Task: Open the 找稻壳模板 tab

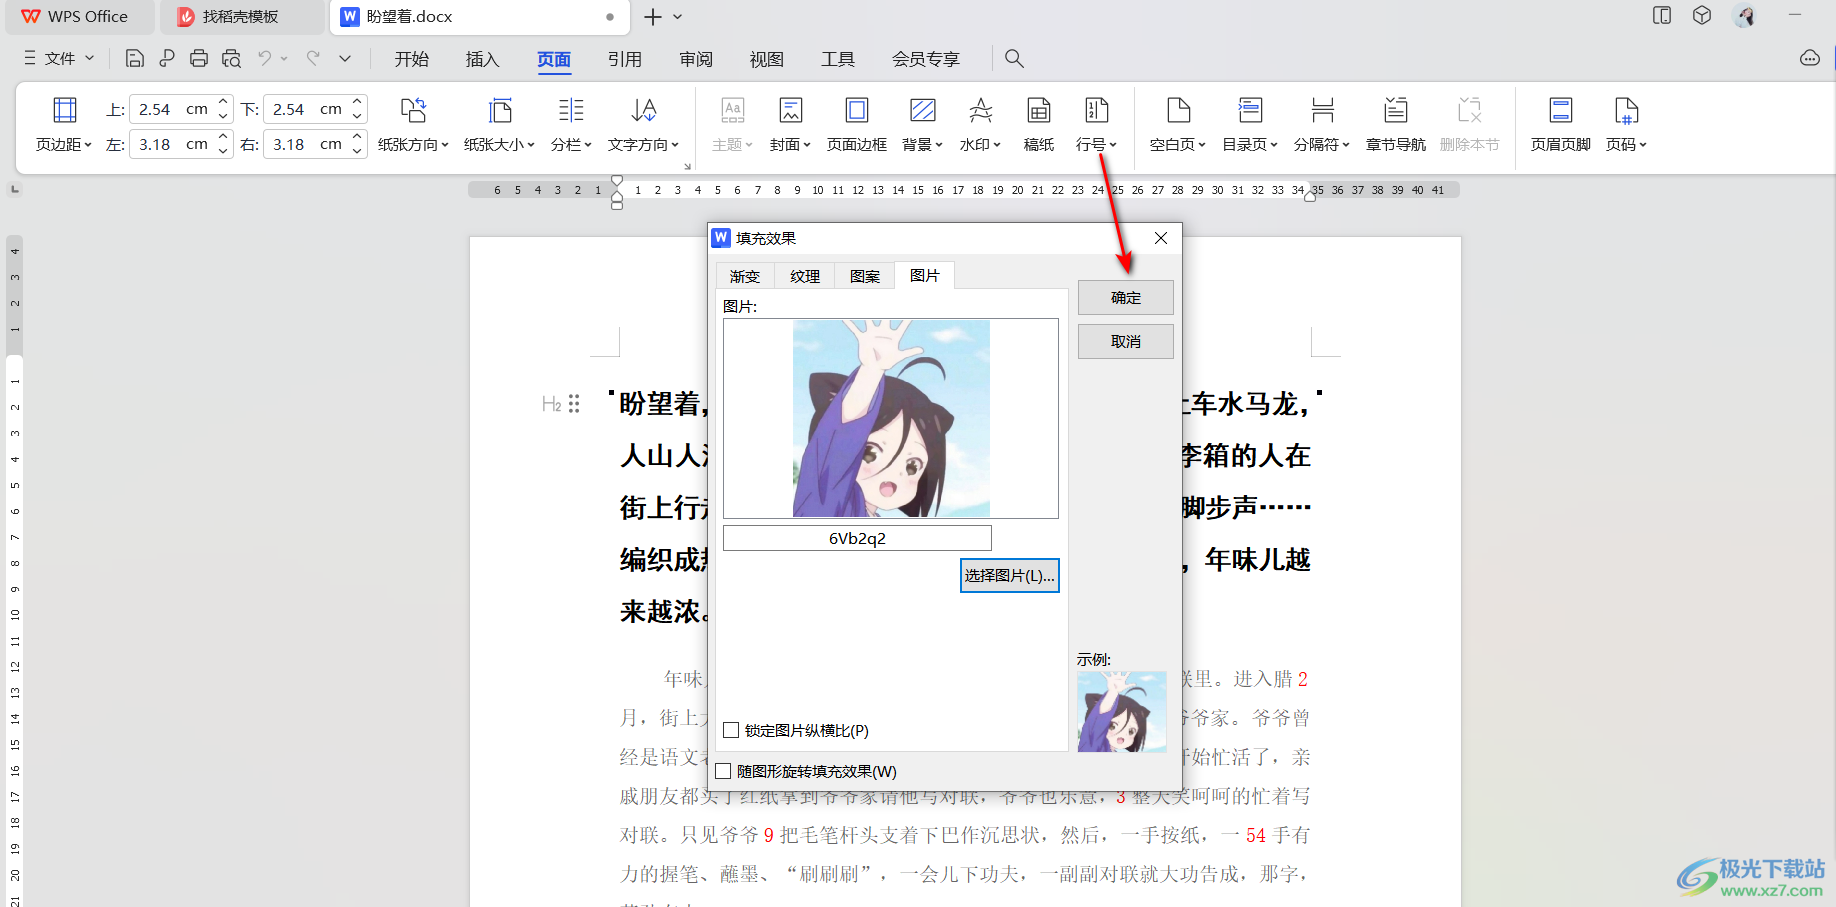Action: click(x=240, y=17)
